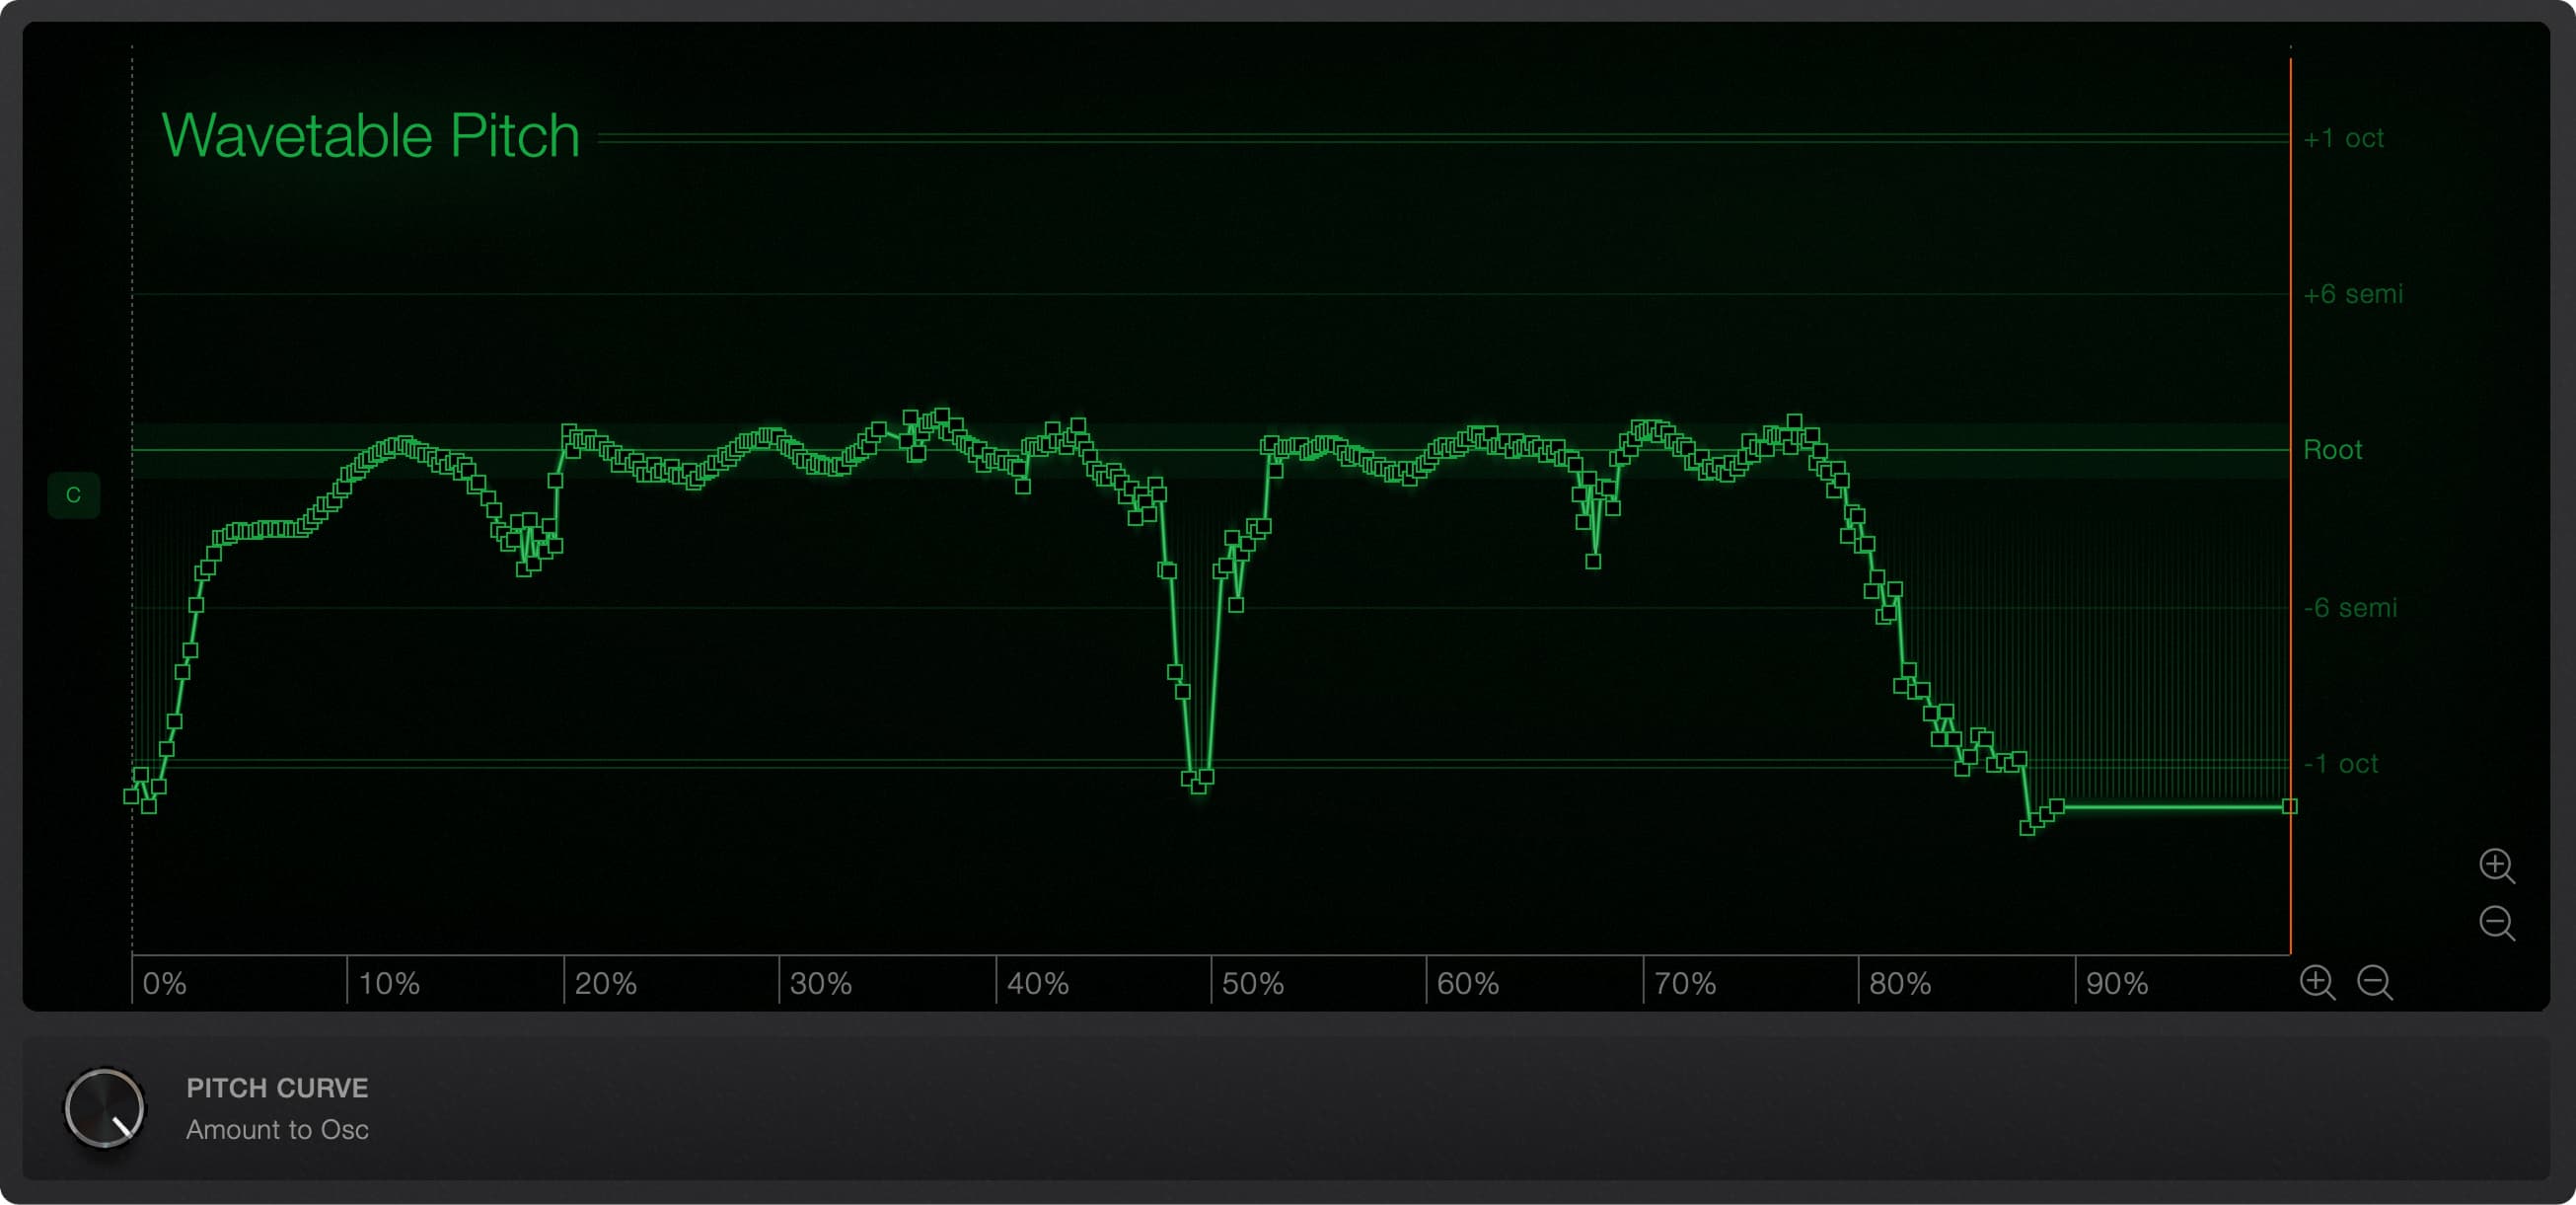Select the final curve point on orange line
The image size is (2576, 1205).
(2289, 806)
